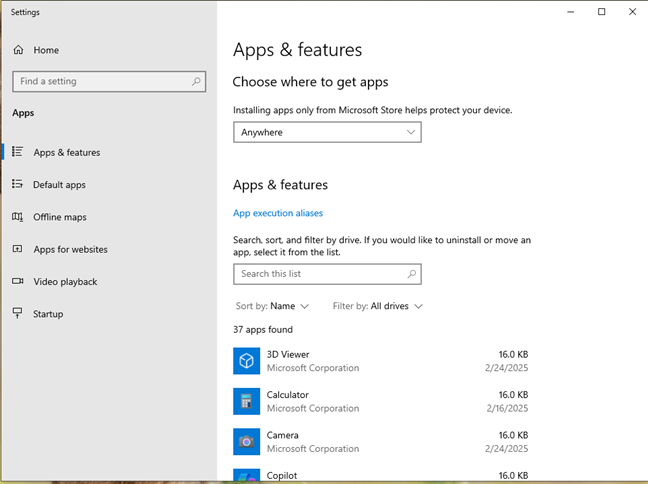Image resolution: width=648 pixels, height=484 pixels.
Task: Close the Settings window
Action: [x=632, y=12]
